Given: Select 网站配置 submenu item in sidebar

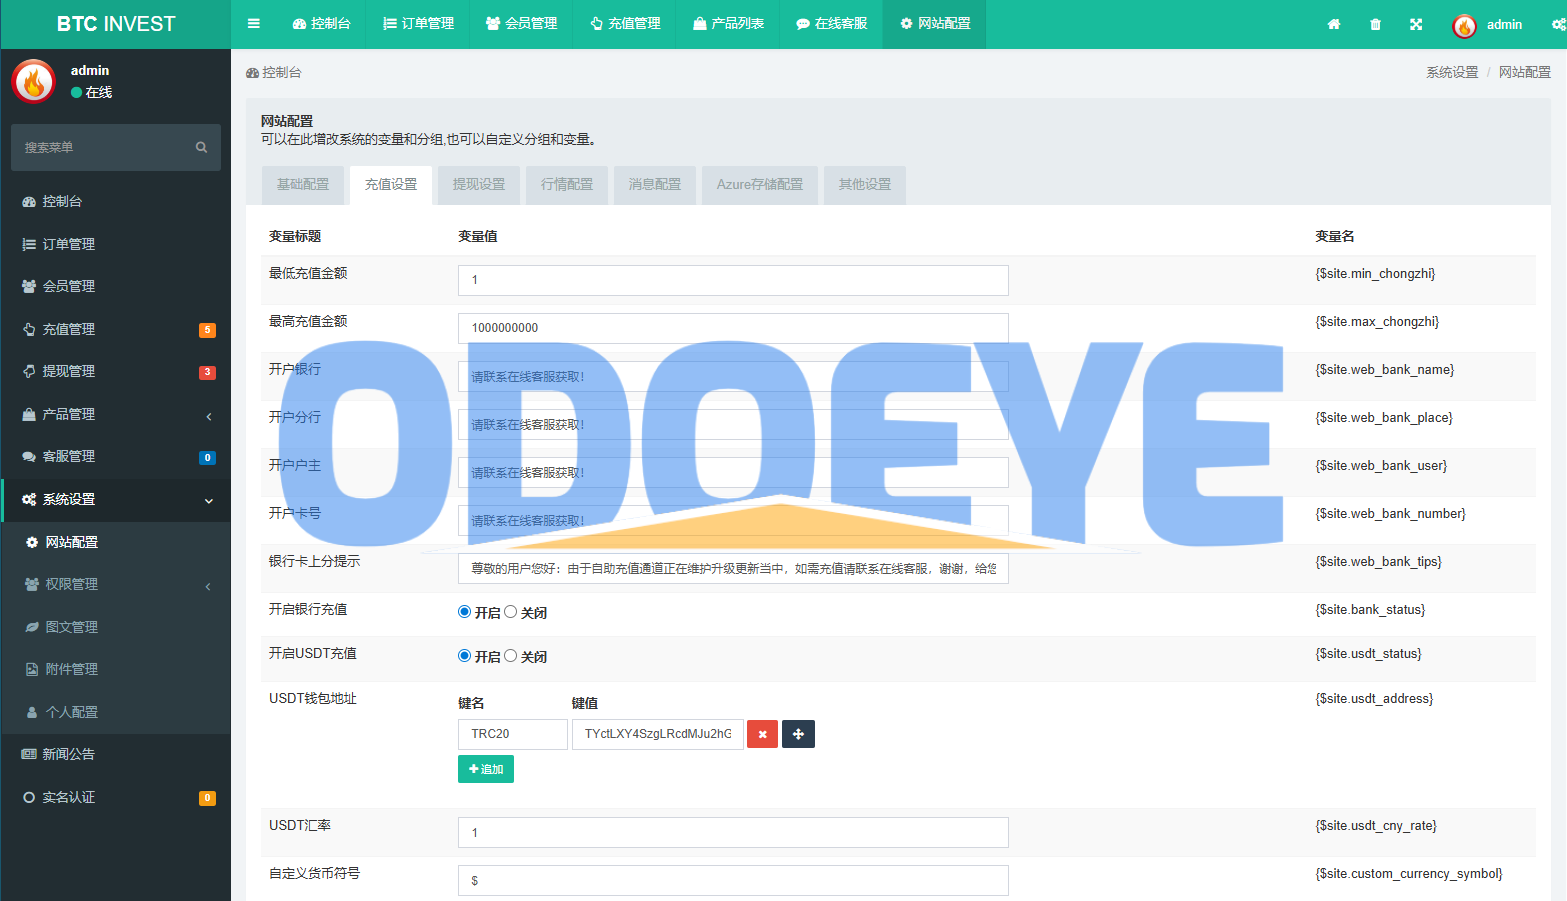Looking at the screenshot, I should (116, 542).
